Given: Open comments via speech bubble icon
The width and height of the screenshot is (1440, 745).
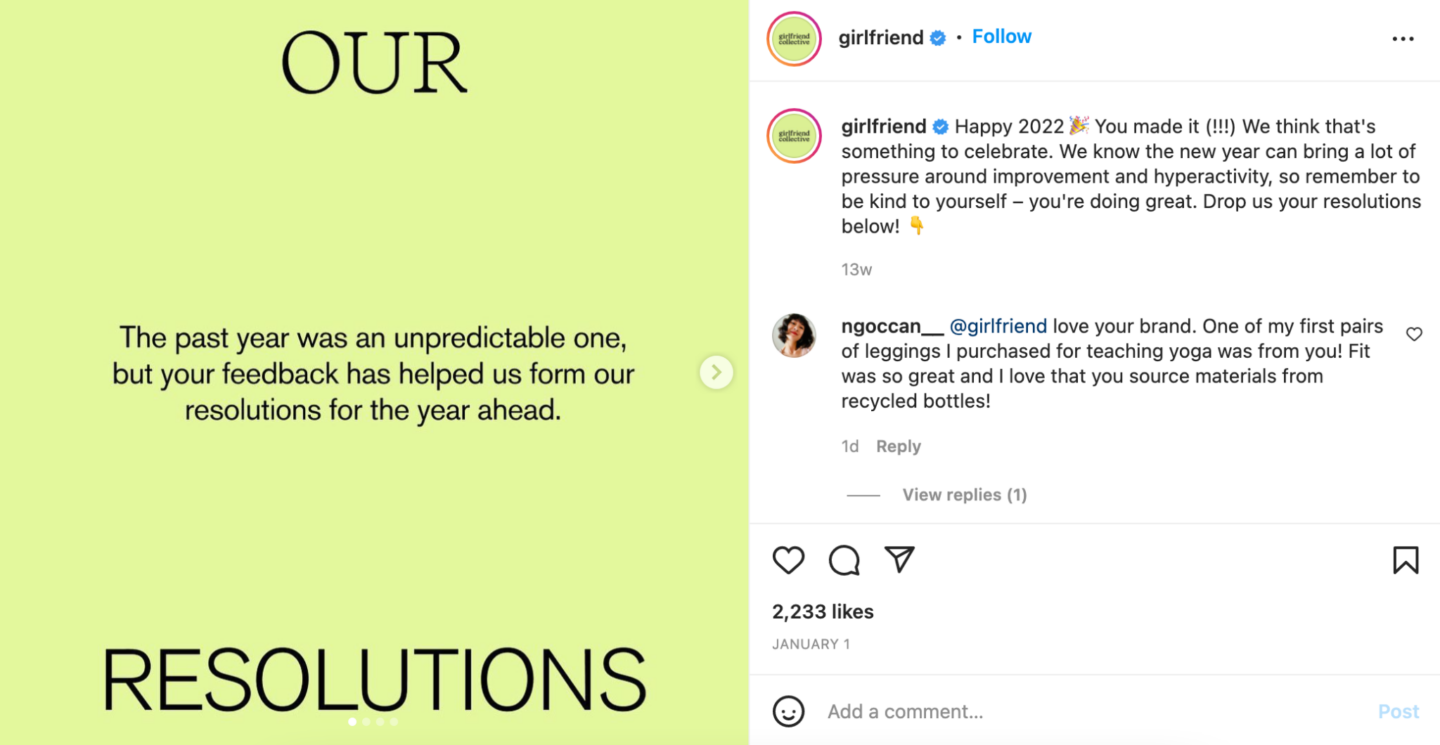Looking at the screenshot, I should [x=844, y=560].
